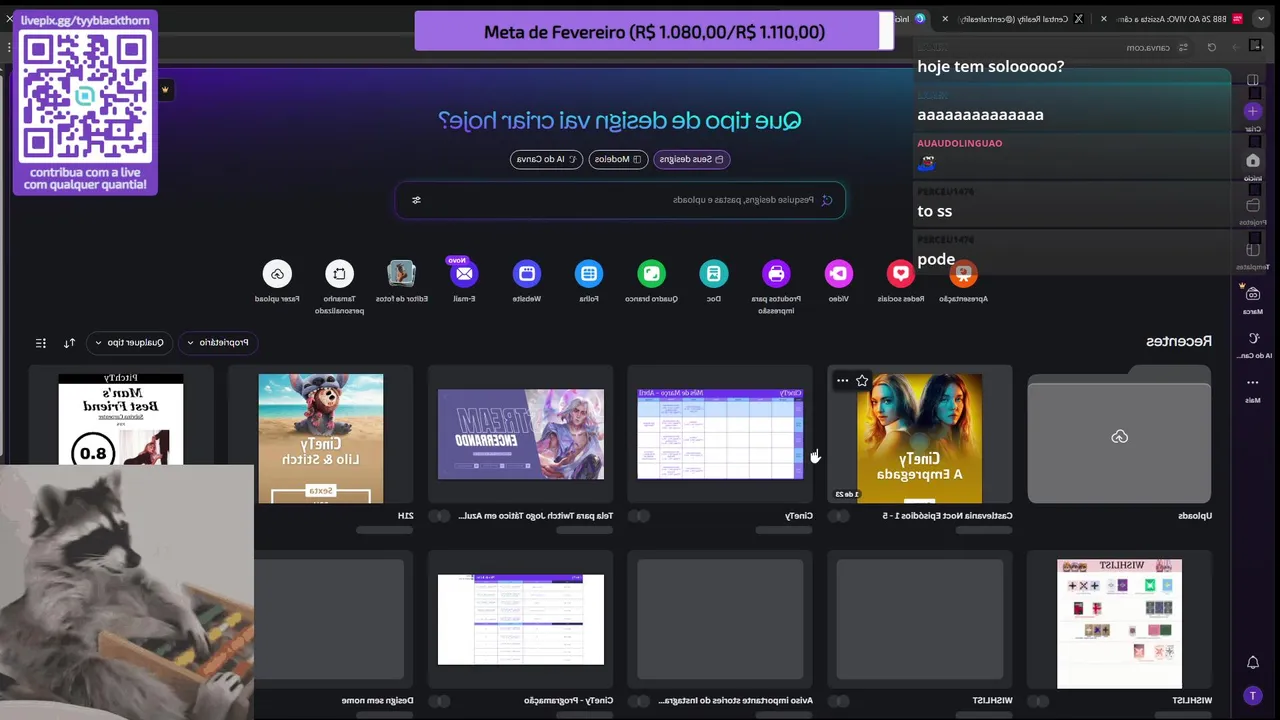1280x720 pixels.
Task: Expand the Proprietário filter dropdown
Action: [x=218, y=342]
